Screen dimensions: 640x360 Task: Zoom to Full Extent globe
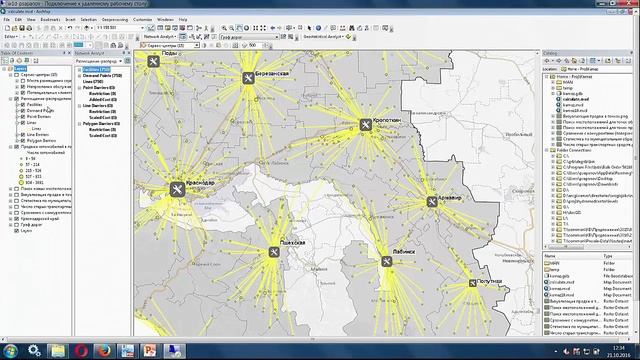247,28
